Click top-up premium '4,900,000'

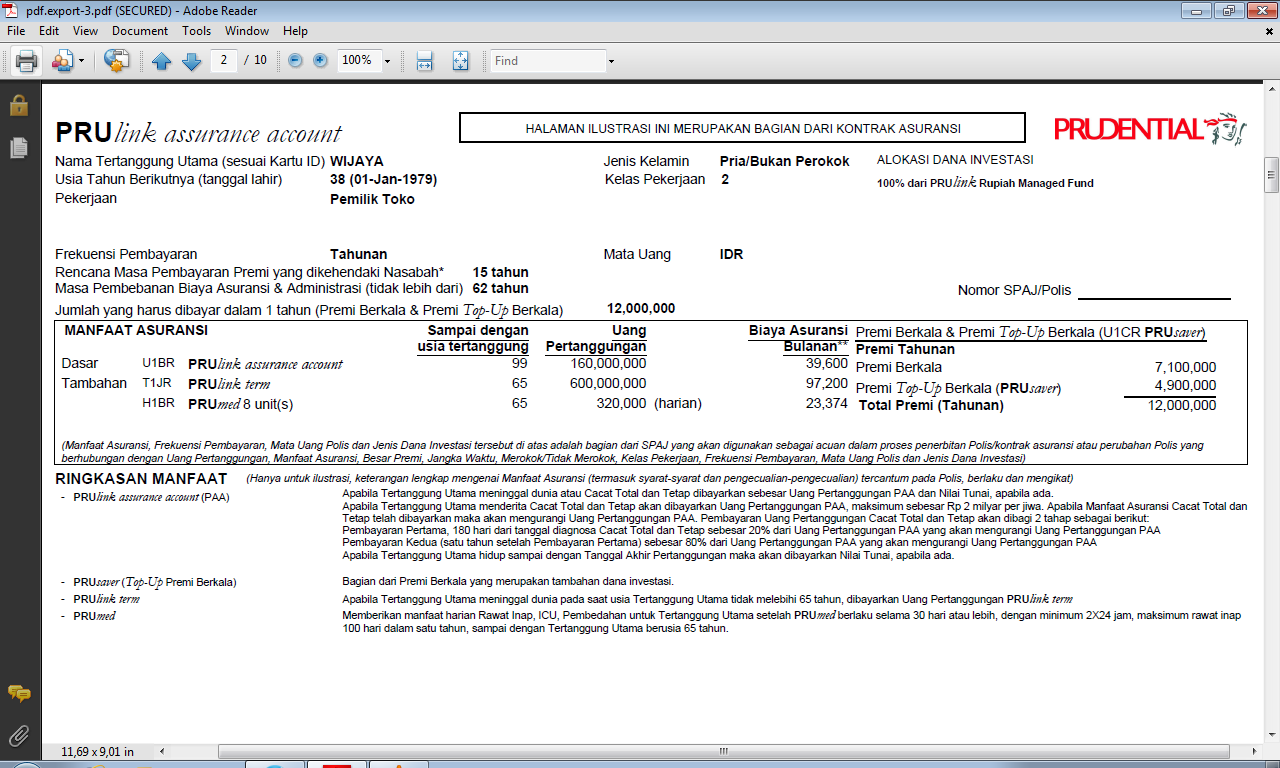coord(1185,386)
